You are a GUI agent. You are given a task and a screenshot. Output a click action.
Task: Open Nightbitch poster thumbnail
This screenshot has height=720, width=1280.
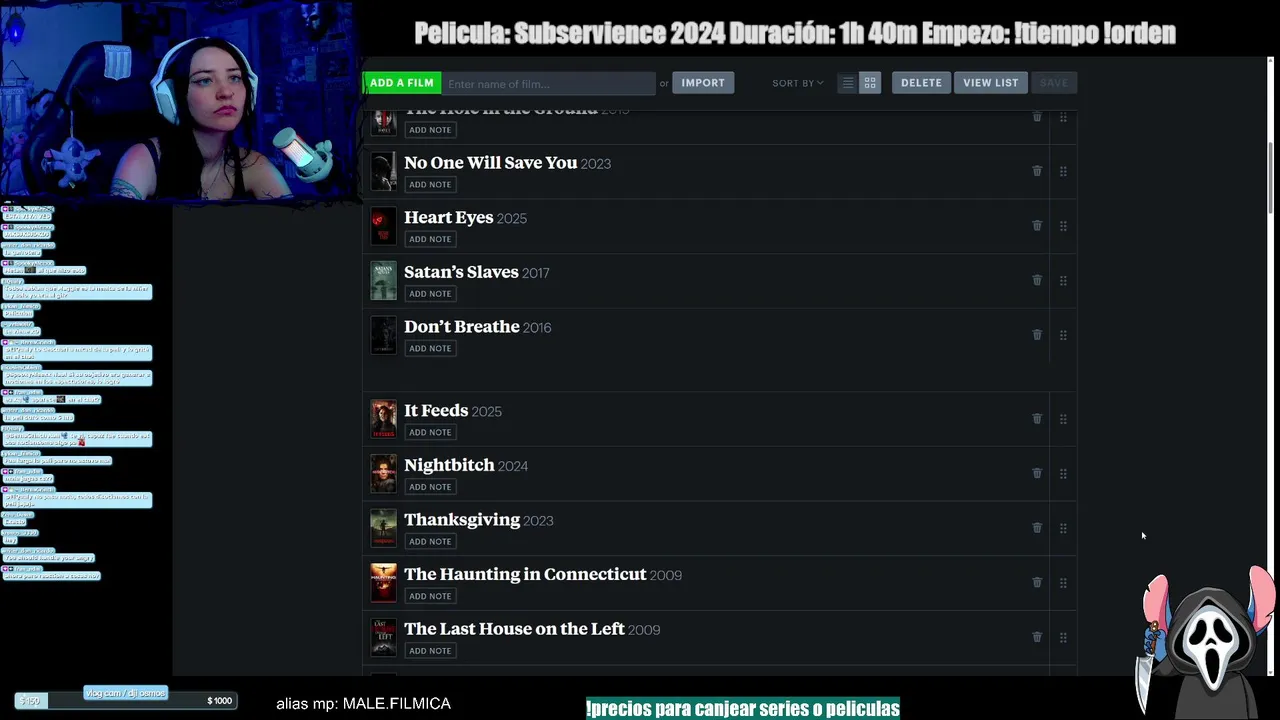tap(383, 474)
